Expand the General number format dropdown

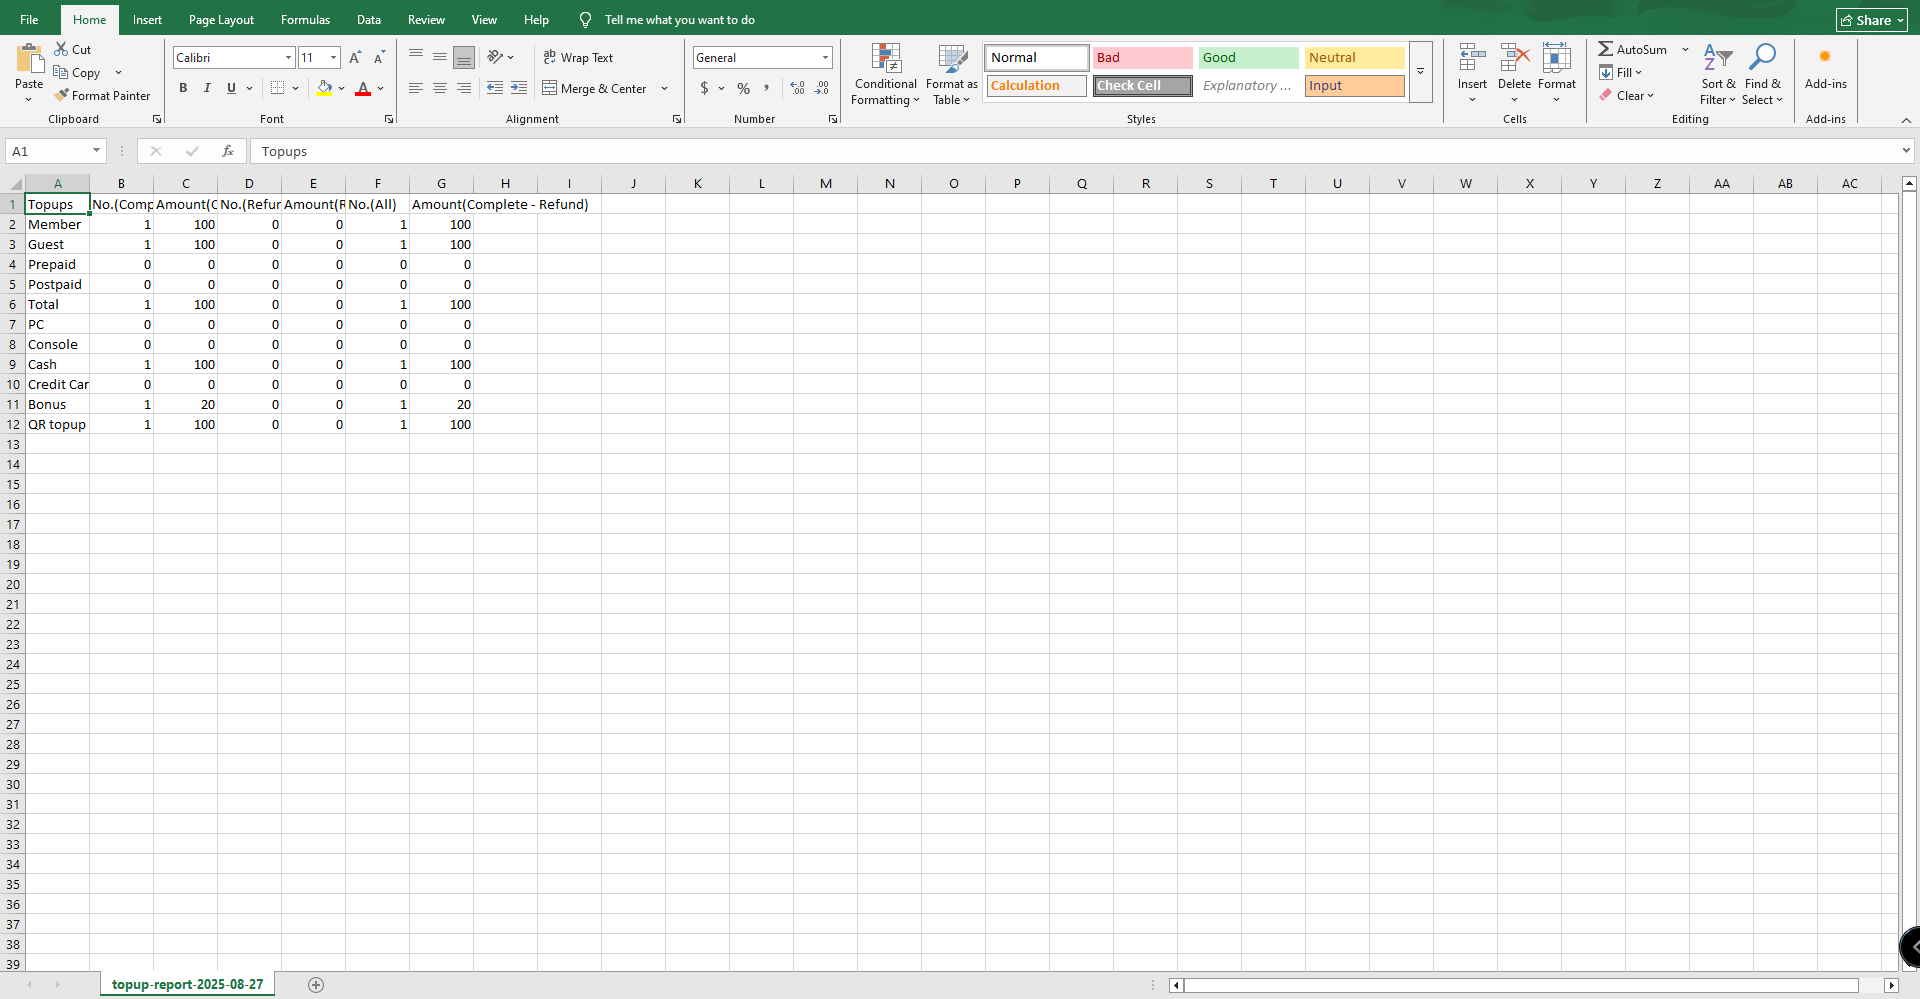pyautogui.click(x=825, y=58)
